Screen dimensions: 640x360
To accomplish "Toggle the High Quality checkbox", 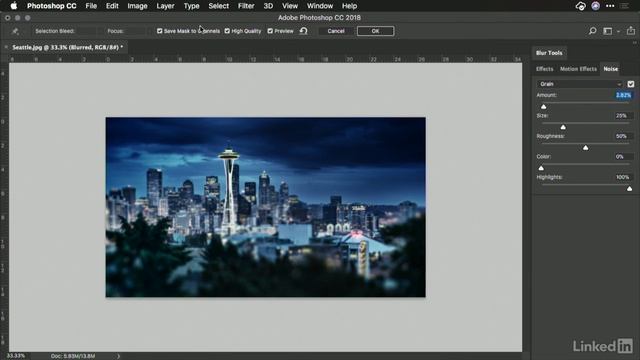I will point(227,31).
